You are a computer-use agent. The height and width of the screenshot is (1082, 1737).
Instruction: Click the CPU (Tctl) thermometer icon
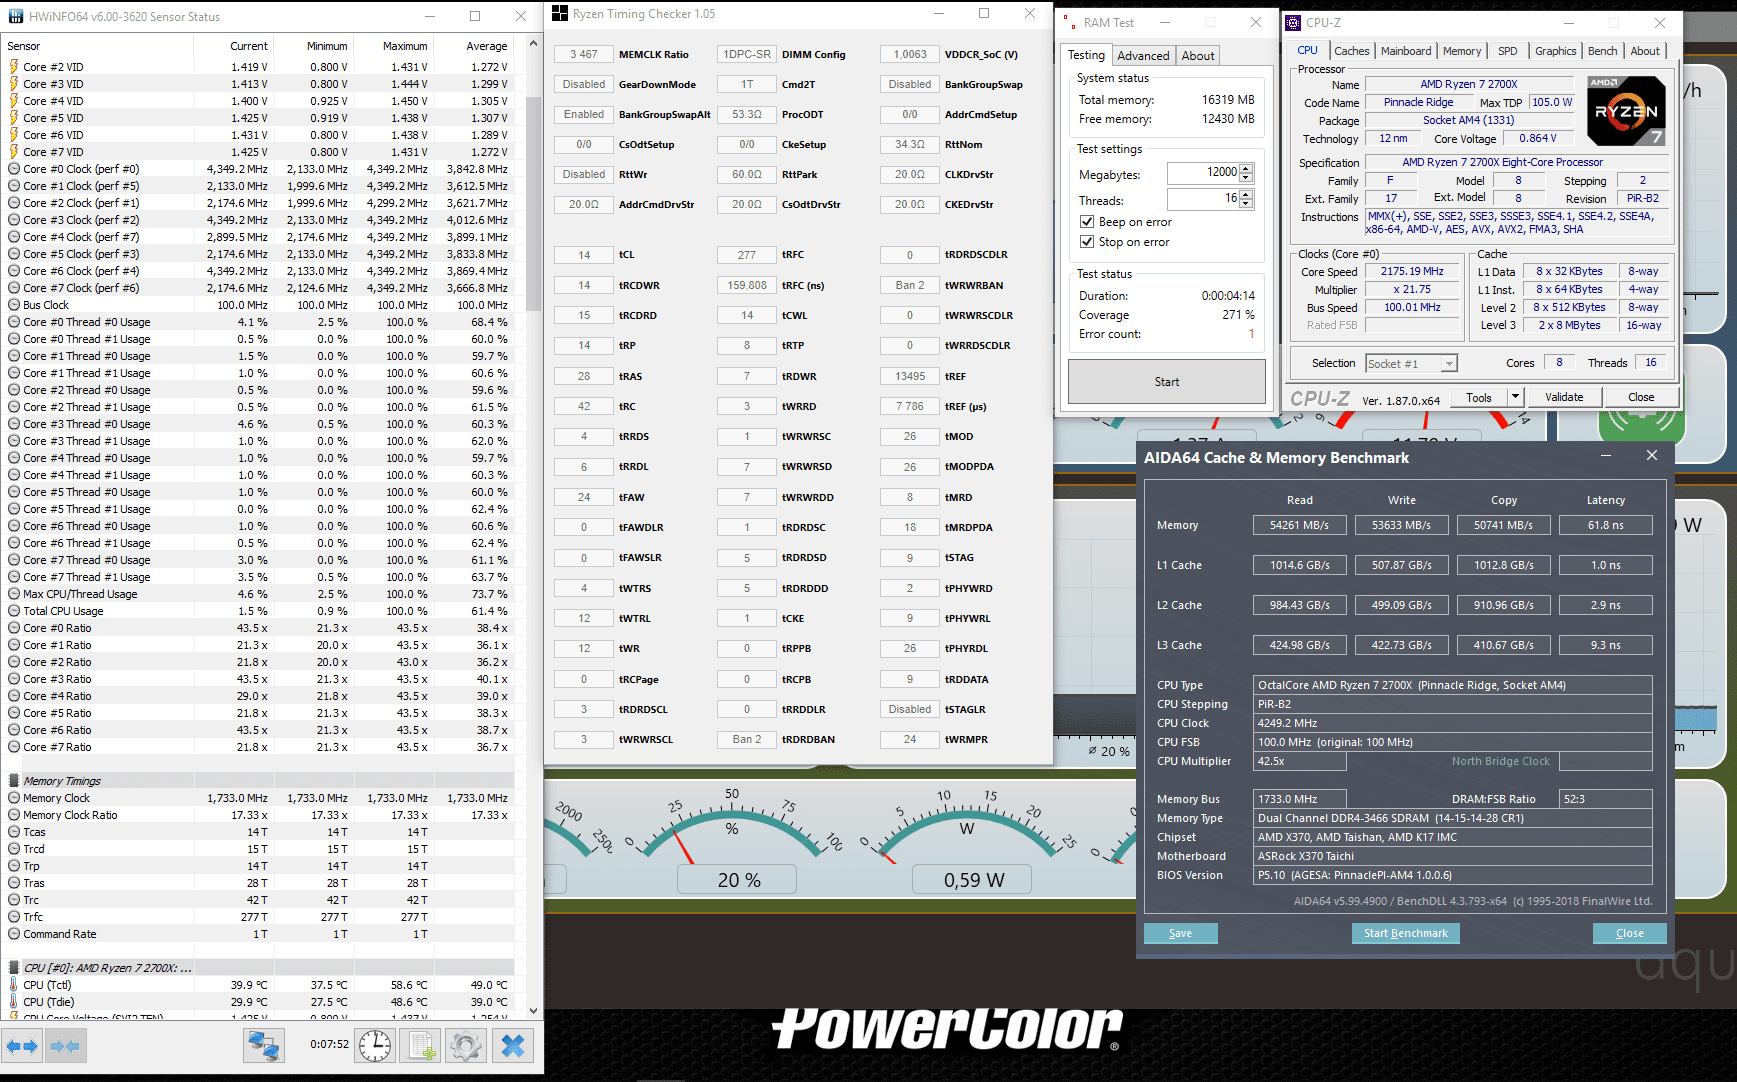click(x=14, y=985)
